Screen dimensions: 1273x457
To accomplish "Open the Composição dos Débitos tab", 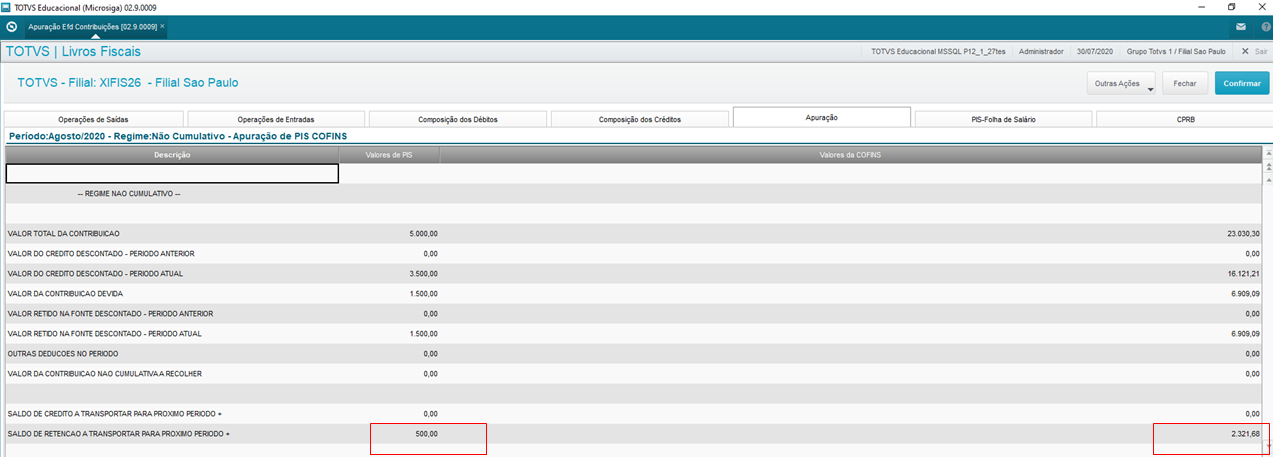I will 457,119.
